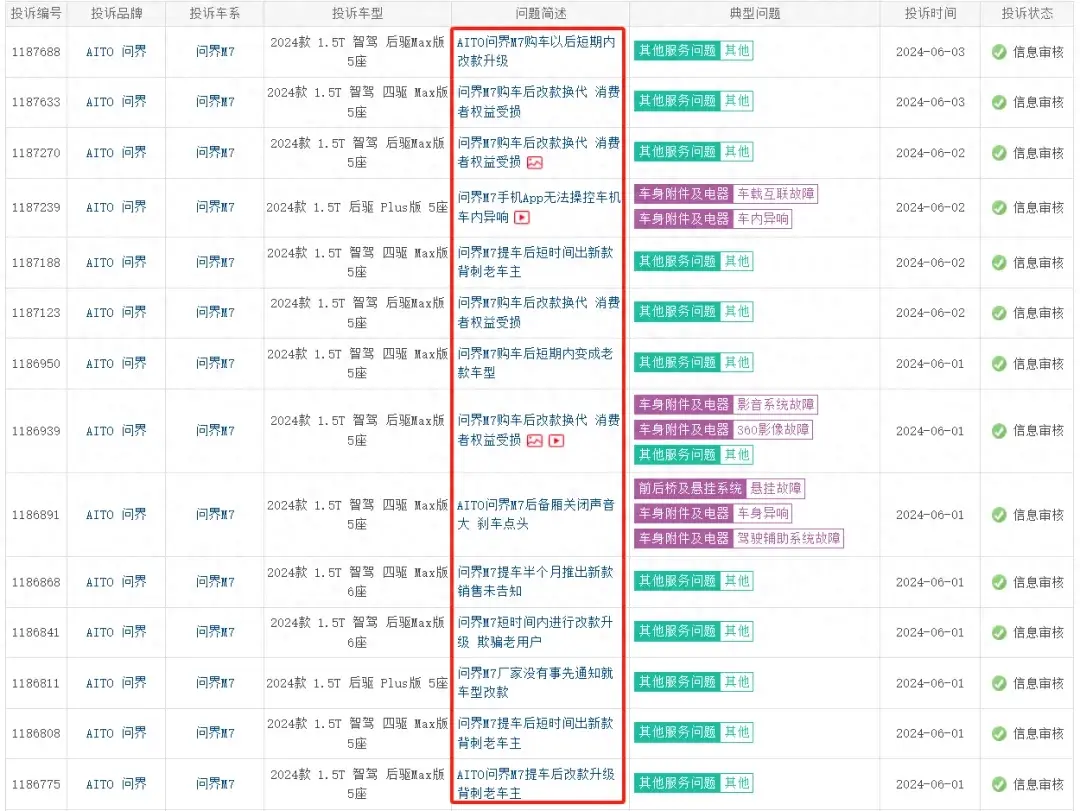Click the image icon in complaint 1187270's description
The width and height of the screenshot is (1080, 811).
534,163
